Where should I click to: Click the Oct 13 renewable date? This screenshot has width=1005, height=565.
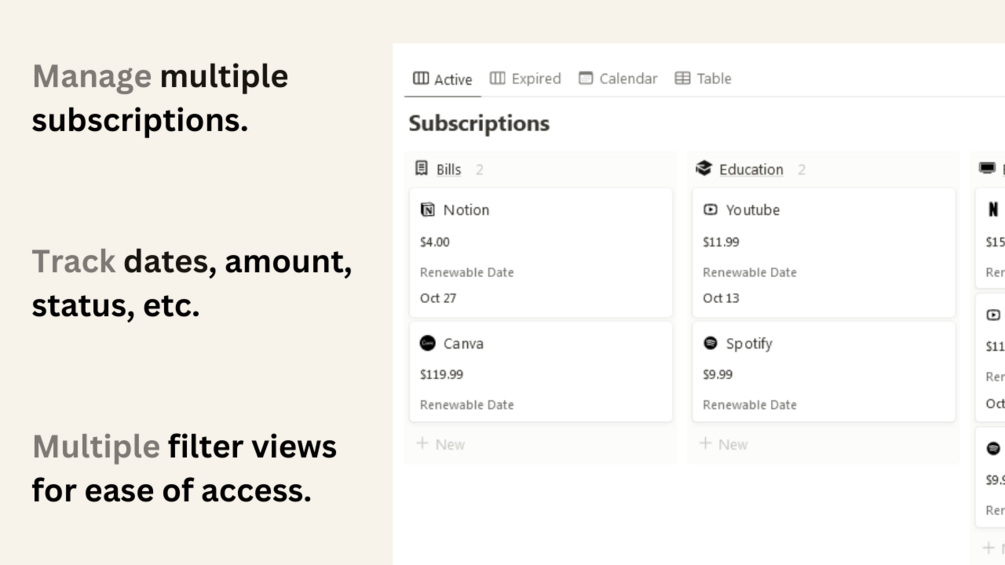[x=720, y=298]
